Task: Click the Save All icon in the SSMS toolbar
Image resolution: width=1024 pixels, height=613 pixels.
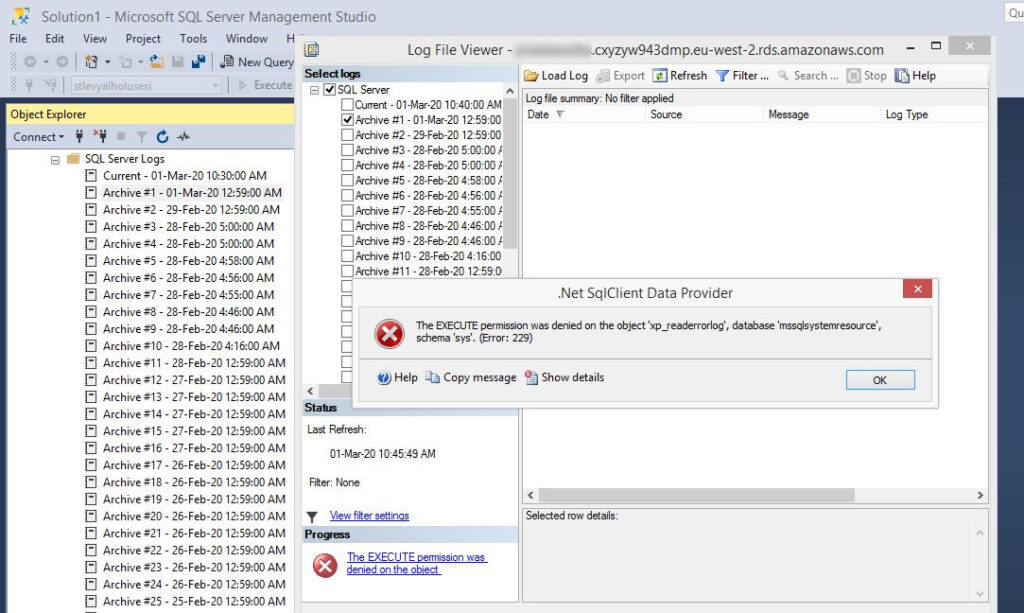Action: (199, 61)
